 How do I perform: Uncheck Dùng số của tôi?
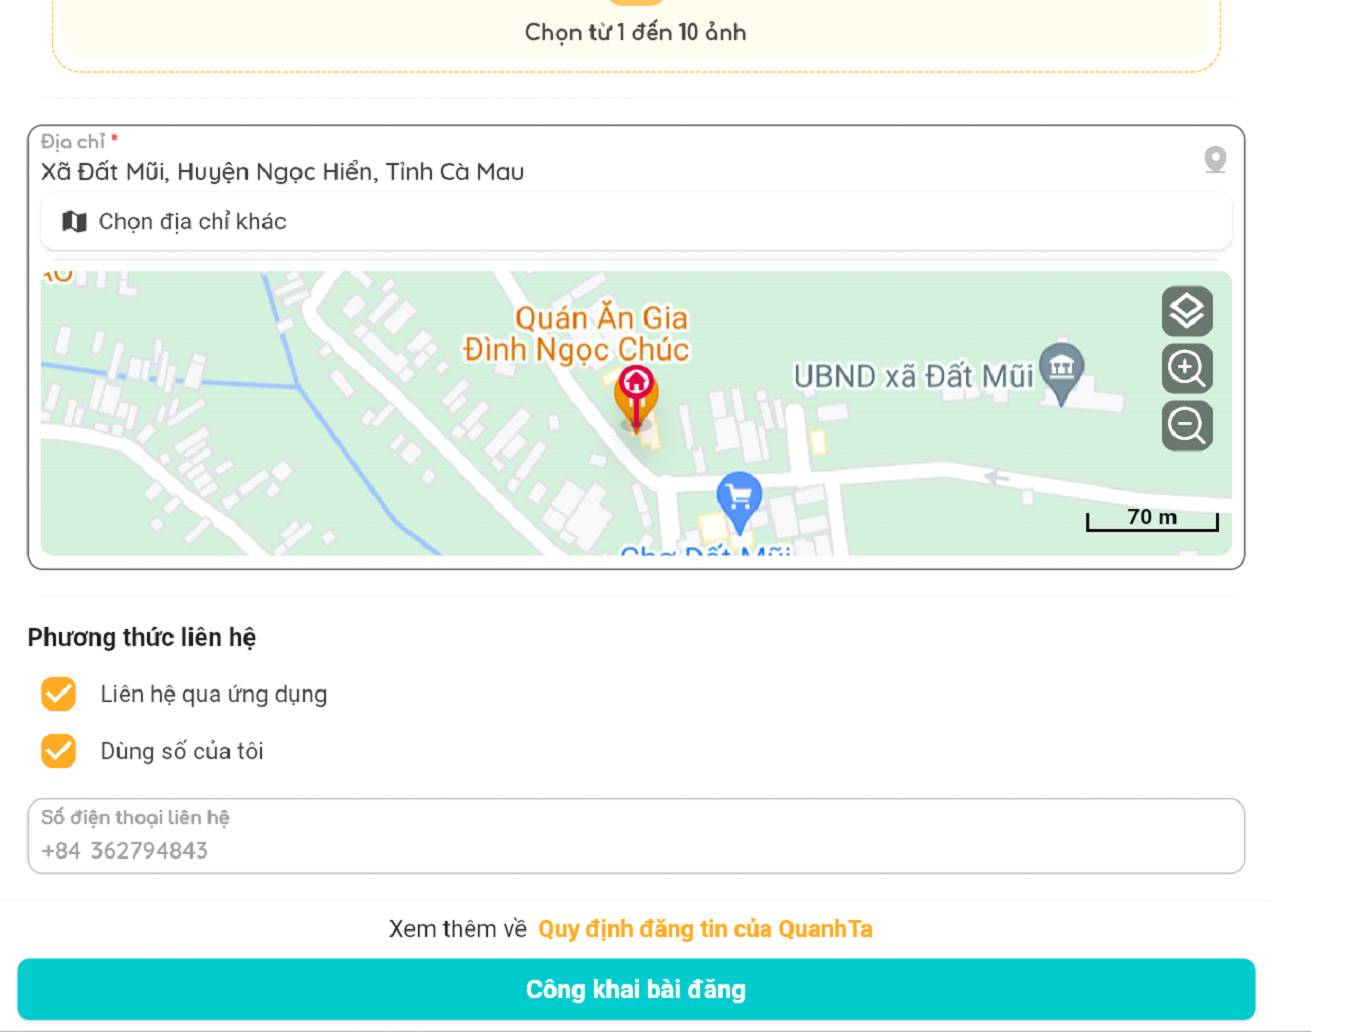click(58, 751)
